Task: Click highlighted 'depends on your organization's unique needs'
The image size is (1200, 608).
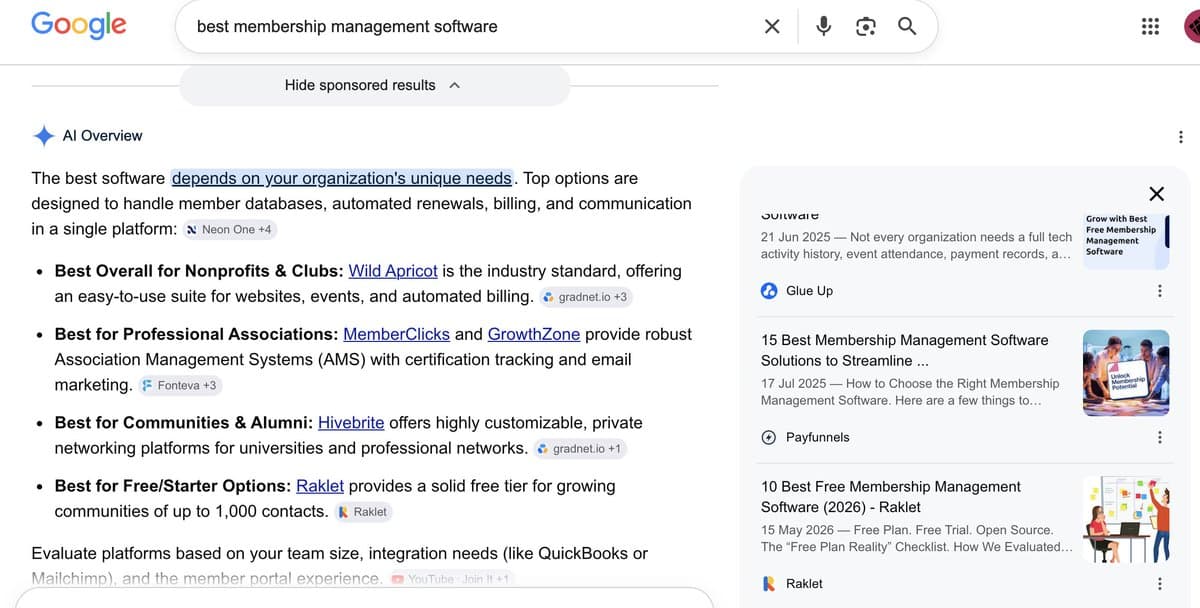Action: coord(342,179)
